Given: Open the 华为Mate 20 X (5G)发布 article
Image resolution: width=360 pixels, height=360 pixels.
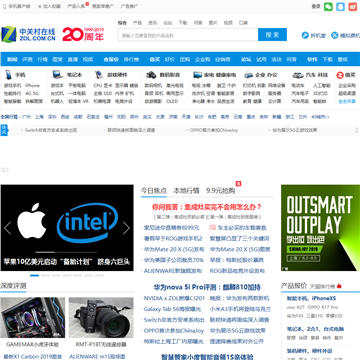Looking at the screenshot, I should (174, 249).
